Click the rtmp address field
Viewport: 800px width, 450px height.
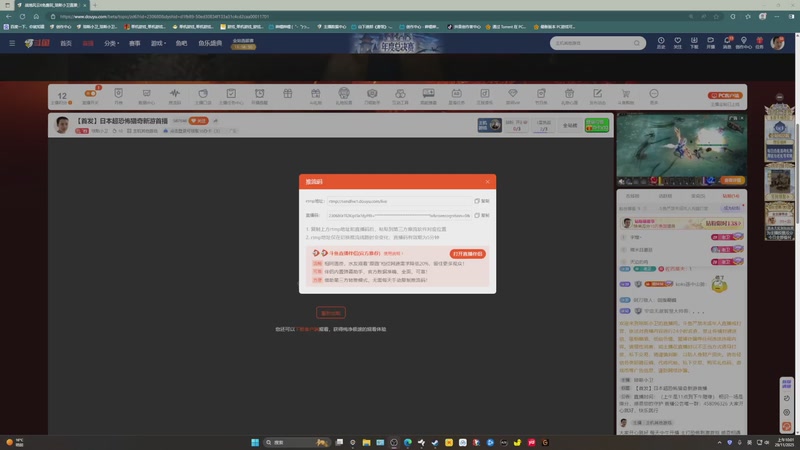click(x=399, y=201)
